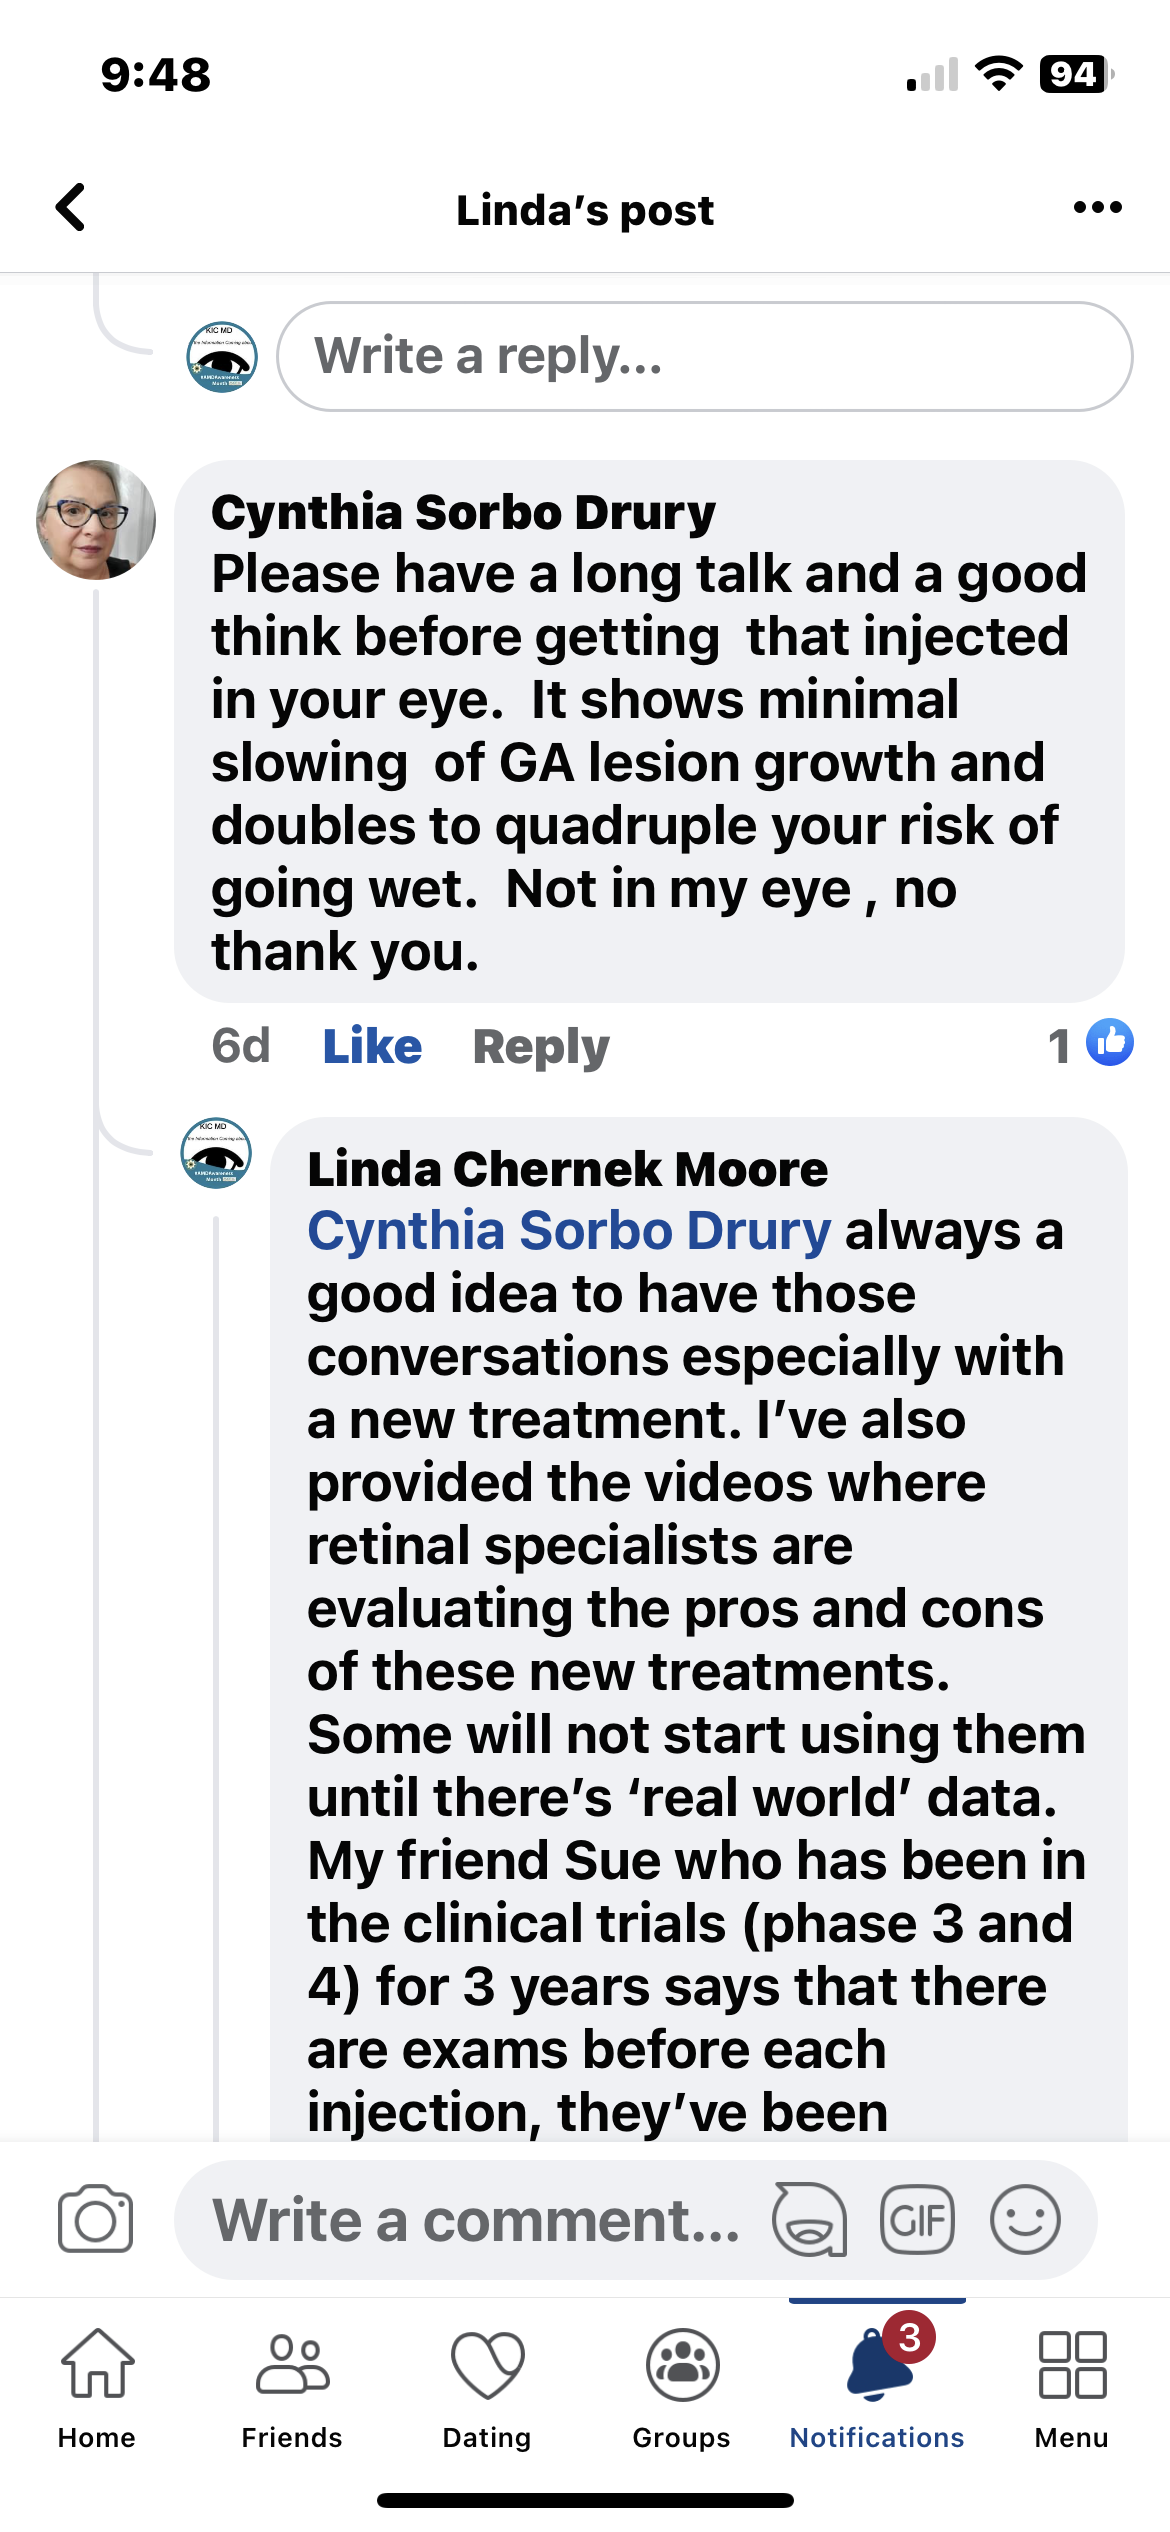Open Linda Chernek Moore's profile name
Viewport: 1170px width, 2532px height.
point(567,1169)
